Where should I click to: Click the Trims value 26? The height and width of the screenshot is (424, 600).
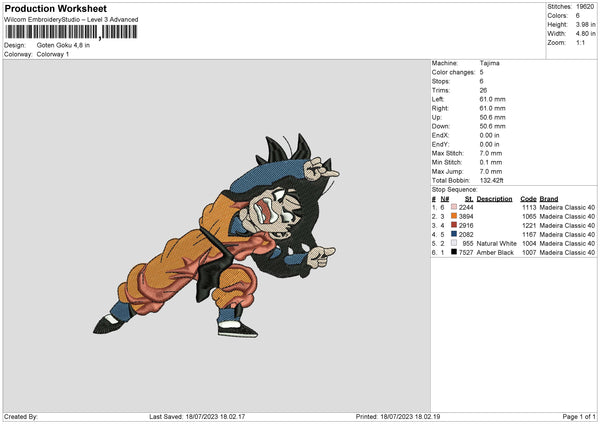(483, 90)
